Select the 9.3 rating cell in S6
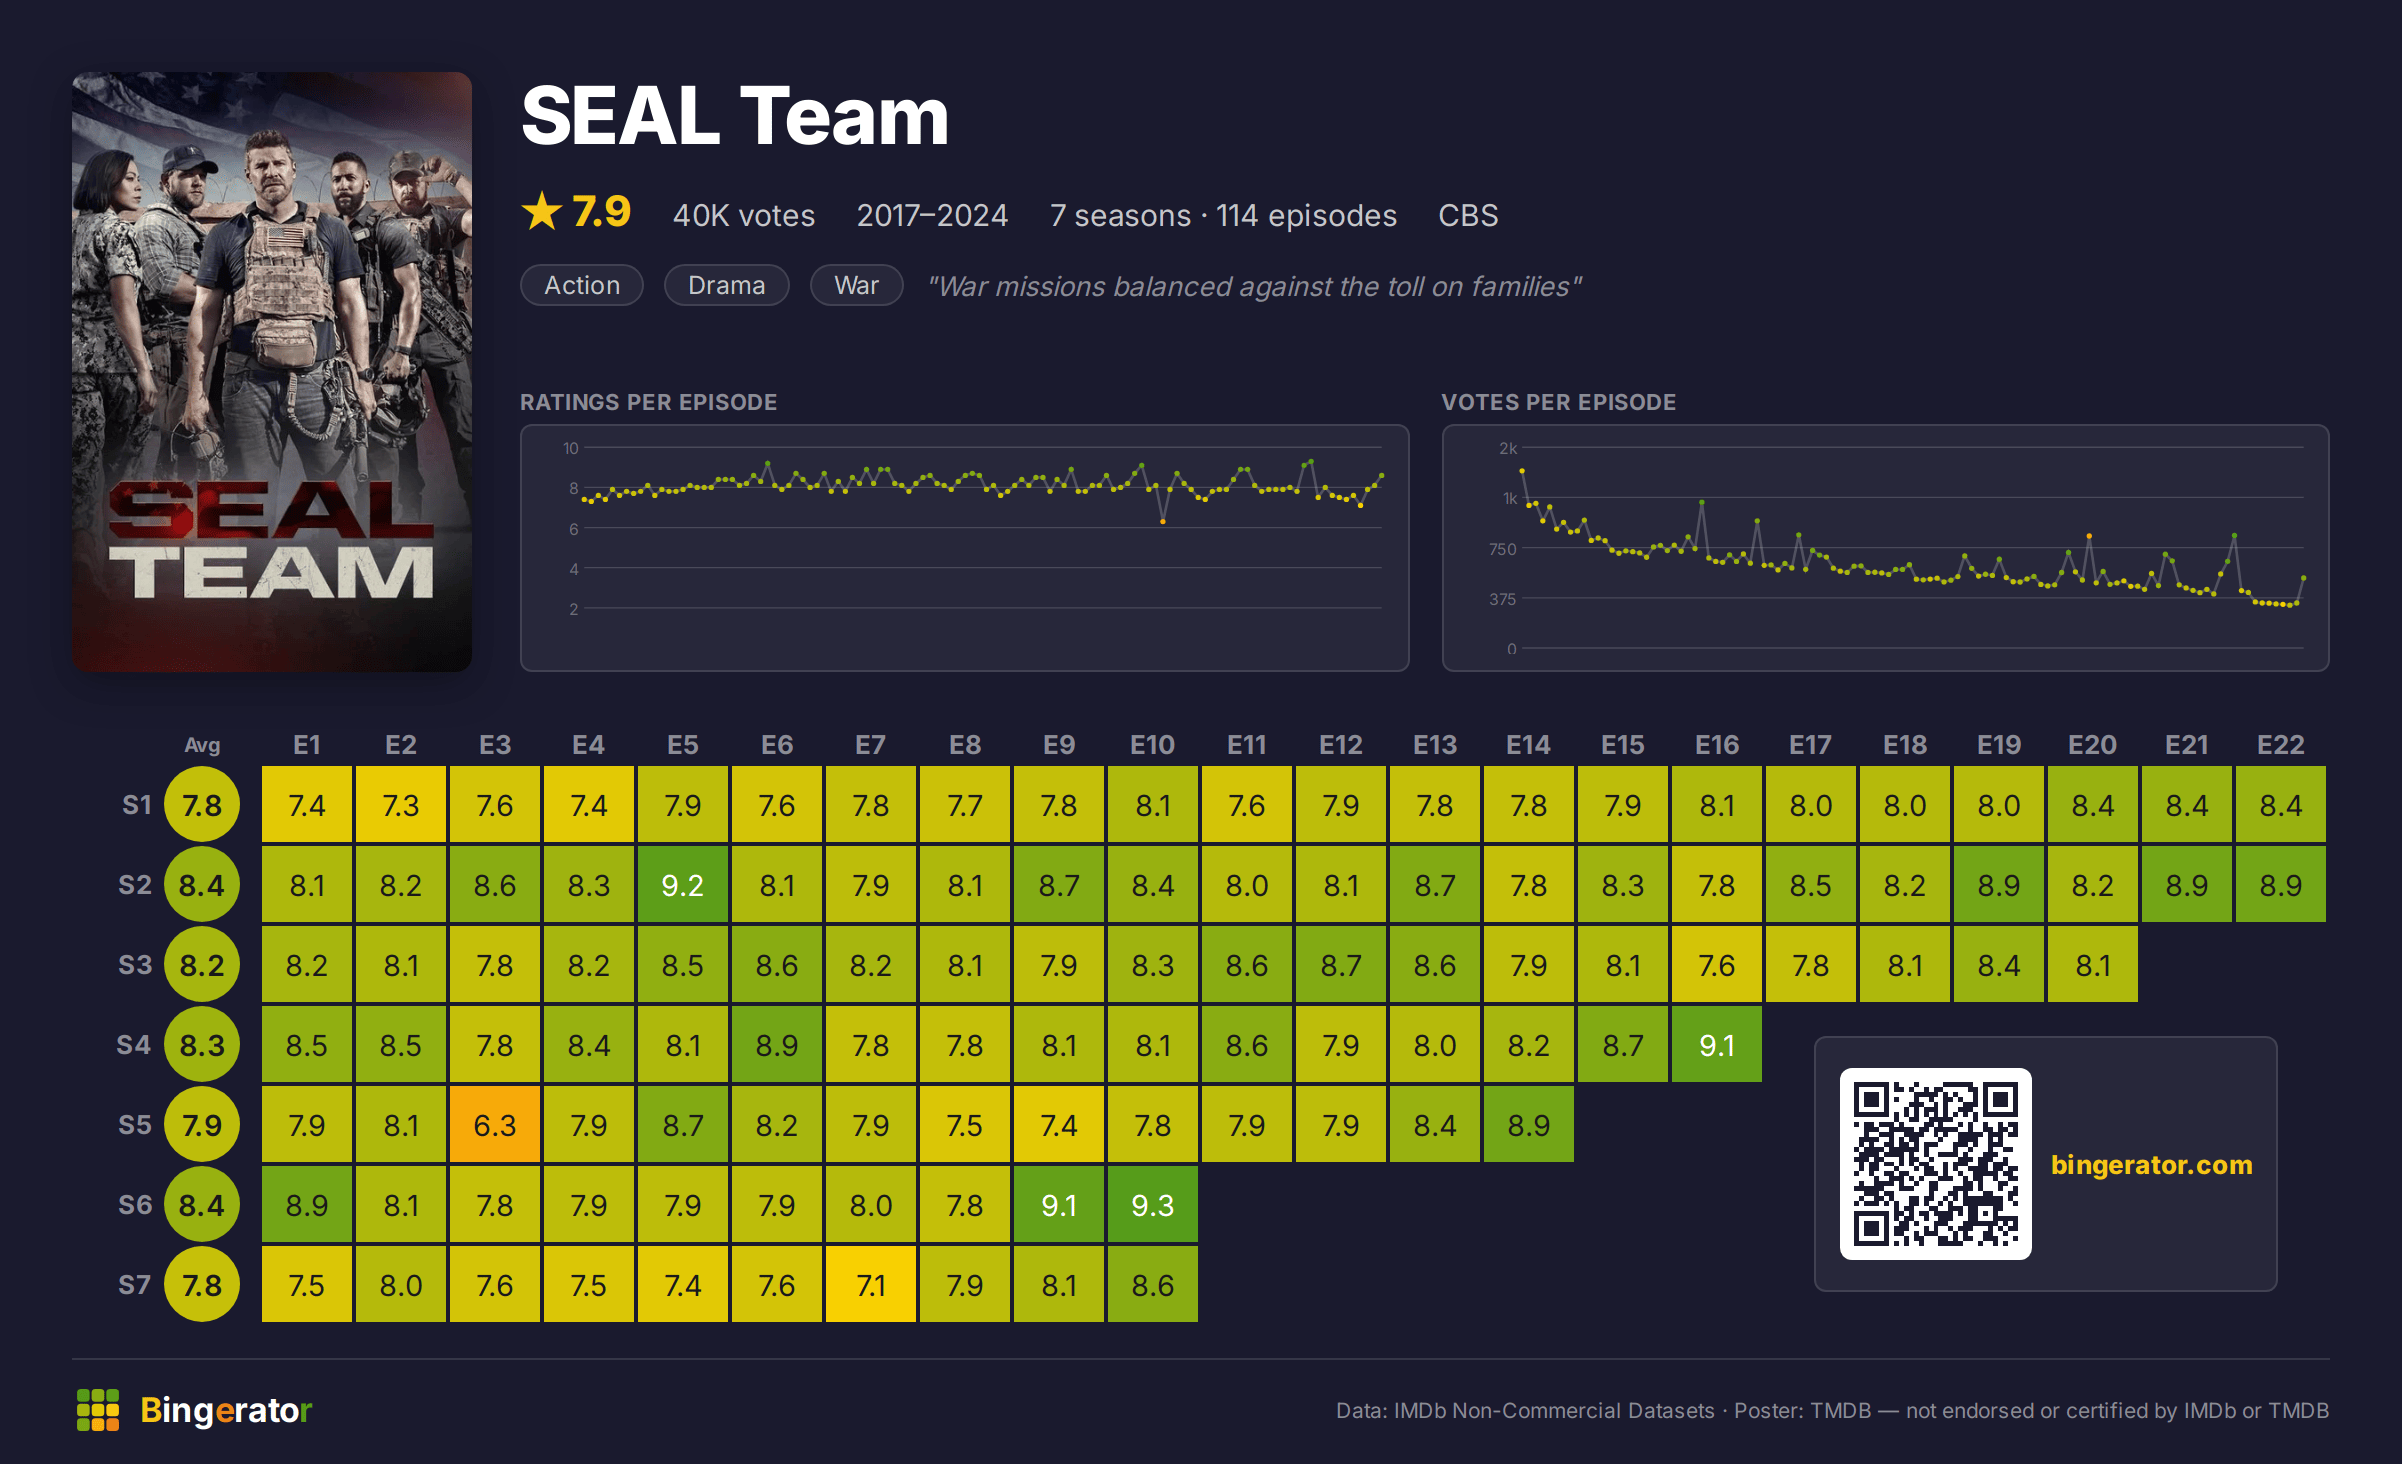This screenshot has width=2402, height=1464. coord(1153,1205)
